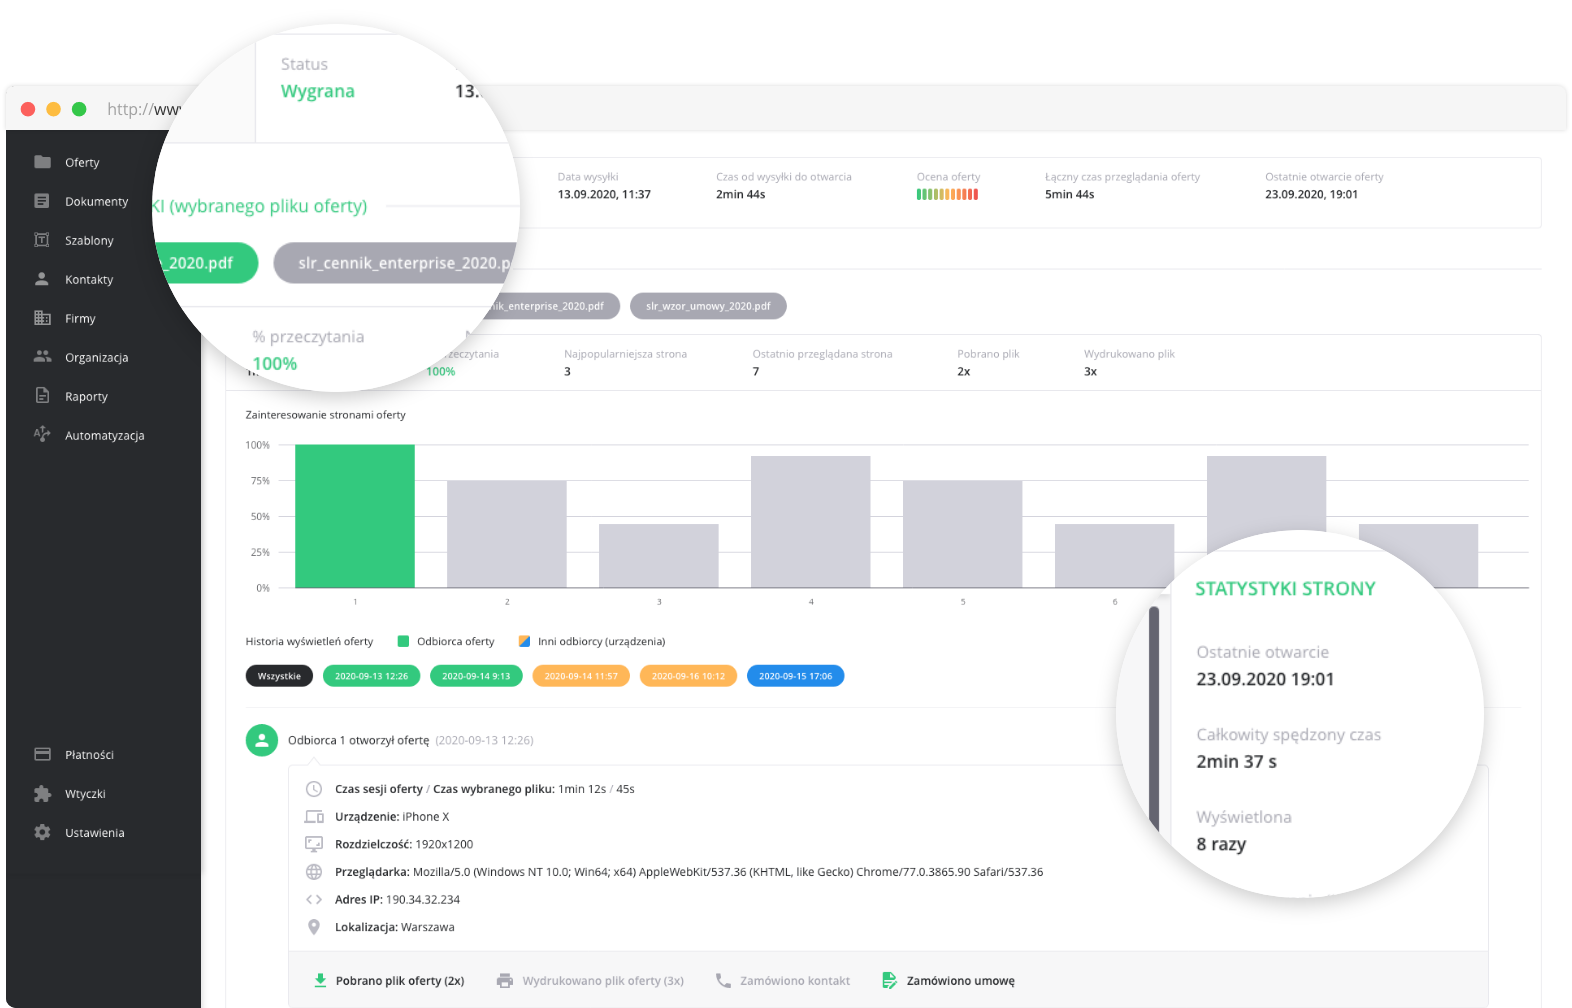Image resolution: width=1572 pixels, height=1008 pixels.
Task: Click the green bar for page 1
Action: tap(354, 516)
